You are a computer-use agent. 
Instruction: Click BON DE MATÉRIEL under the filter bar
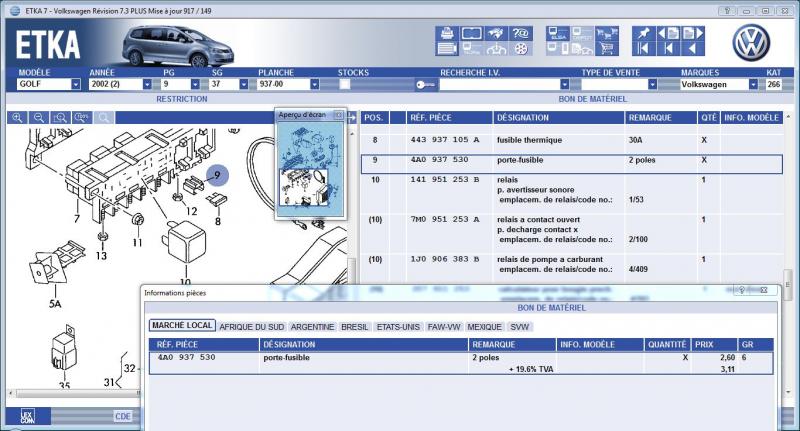(592, 99)
